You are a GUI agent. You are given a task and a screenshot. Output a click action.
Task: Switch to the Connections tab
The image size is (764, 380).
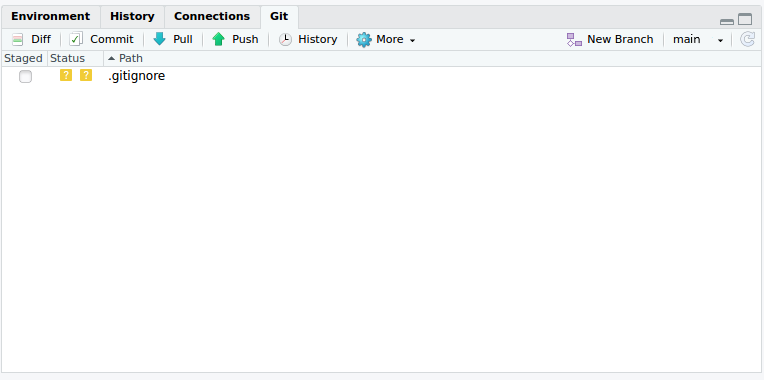(212, 17)
